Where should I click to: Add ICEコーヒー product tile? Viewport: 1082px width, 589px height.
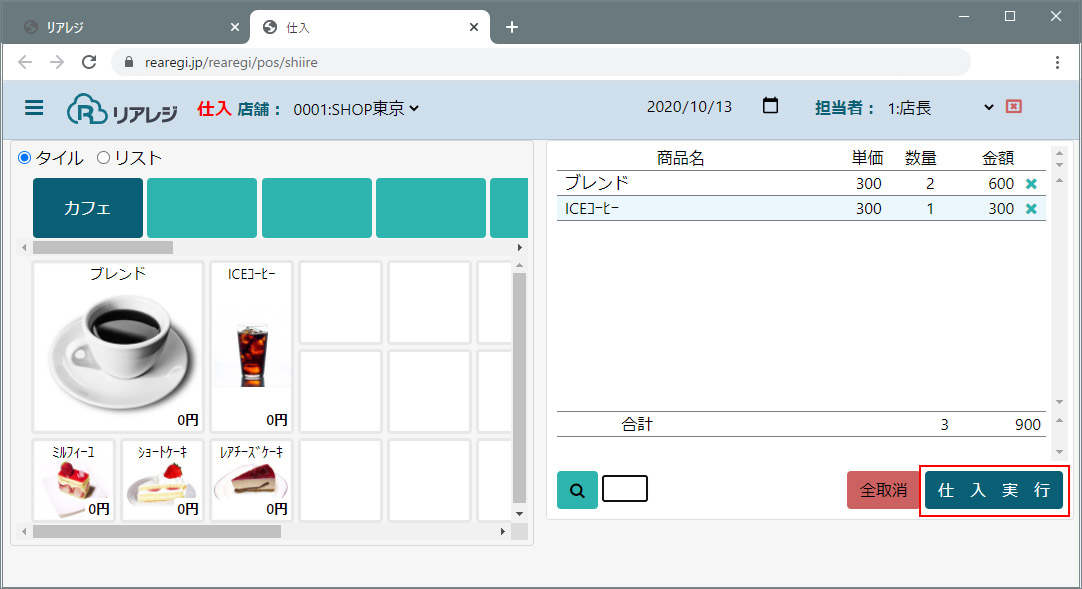pos(251,347)
